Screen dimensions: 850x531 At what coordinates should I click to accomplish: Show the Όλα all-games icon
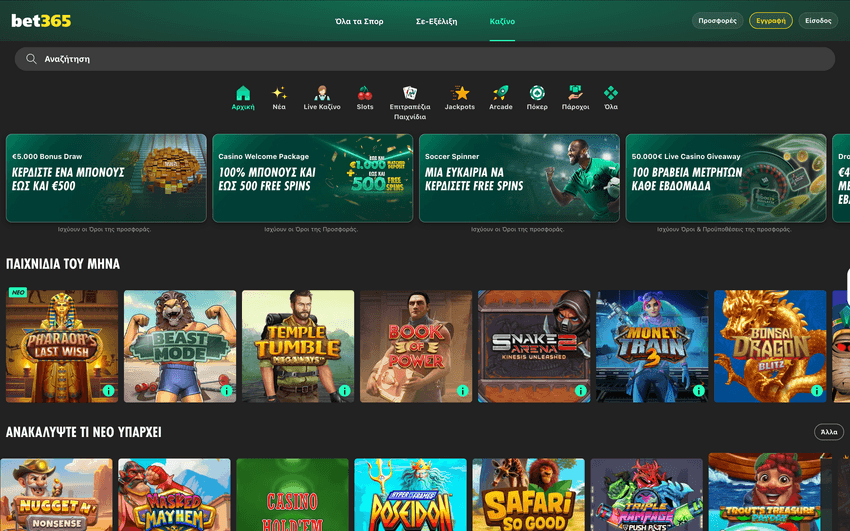611,93
